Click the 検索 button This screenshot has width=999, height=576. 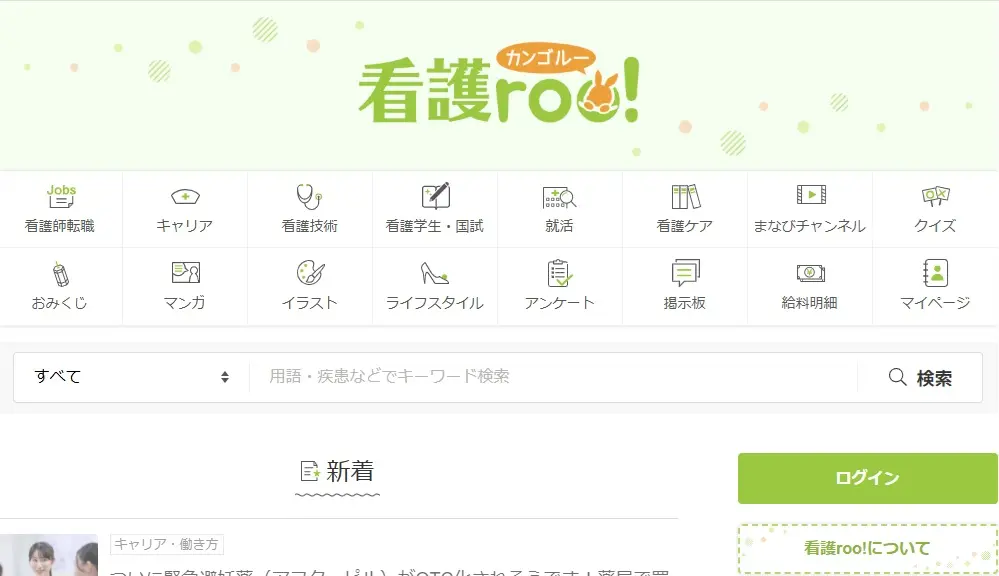[920, 377]
